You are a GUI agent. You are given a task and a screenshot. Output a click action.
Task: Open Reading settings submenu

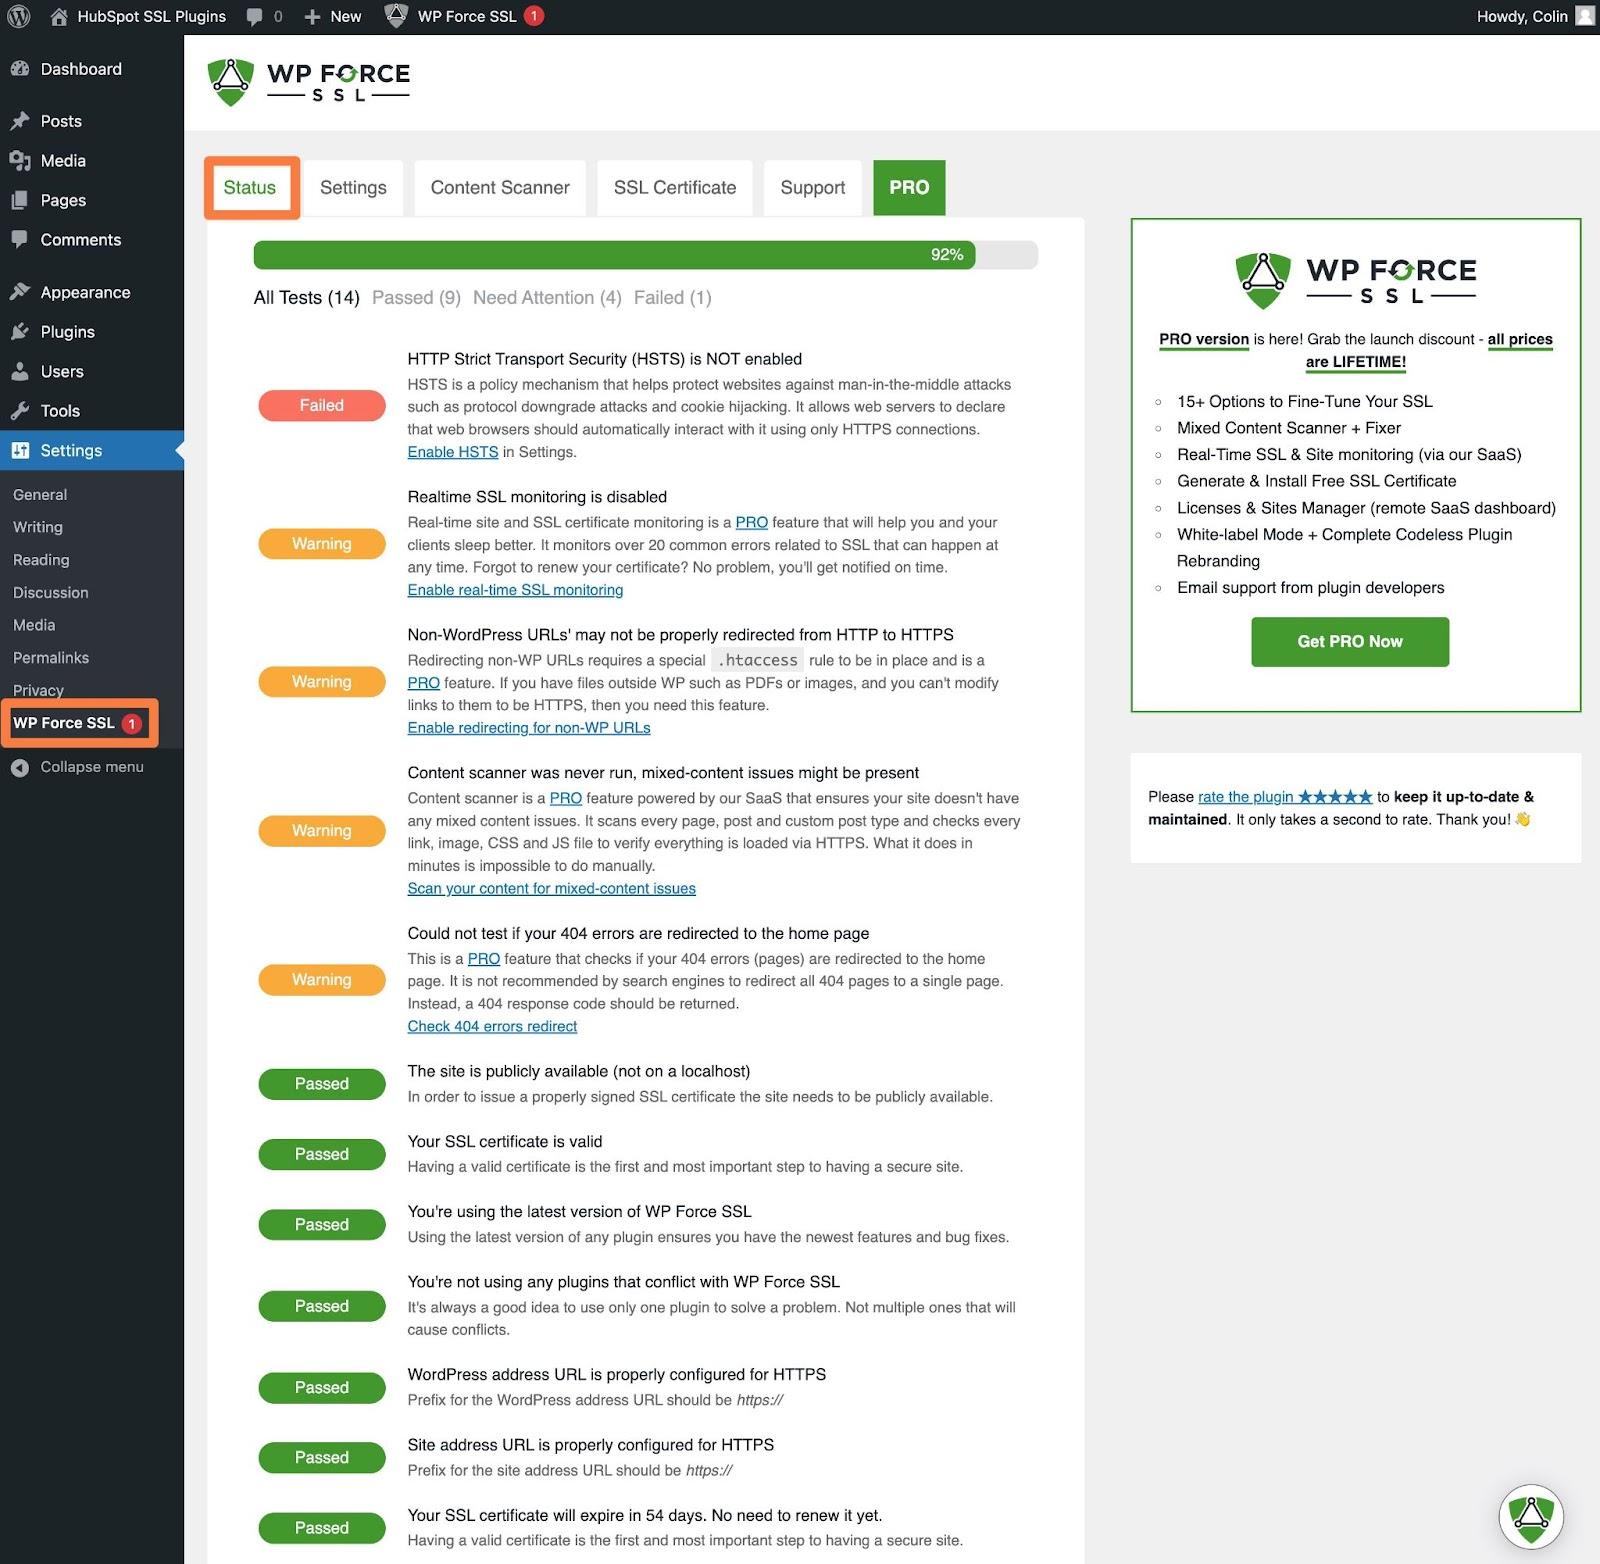point(41,560)
